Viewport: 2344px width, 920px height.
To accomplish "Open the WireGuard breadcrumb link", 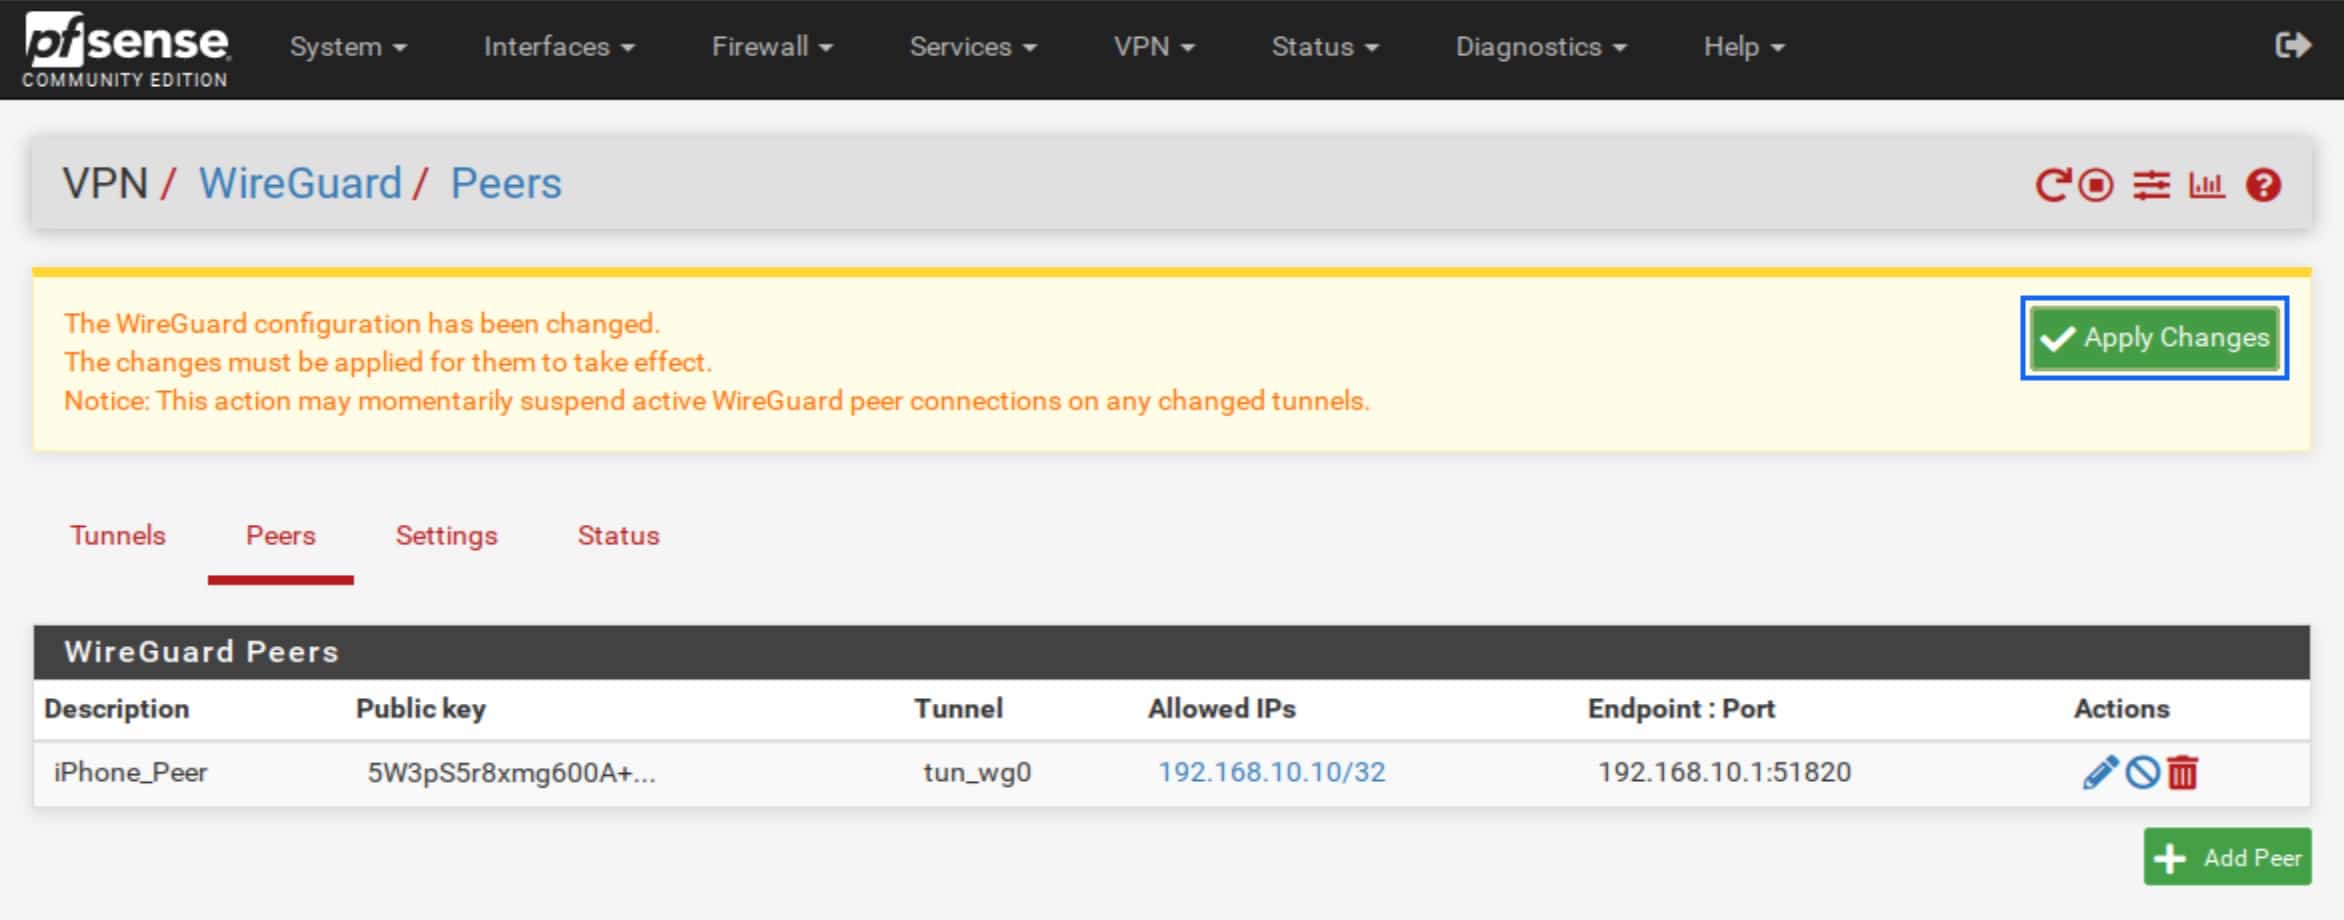I will pos(300,184).
